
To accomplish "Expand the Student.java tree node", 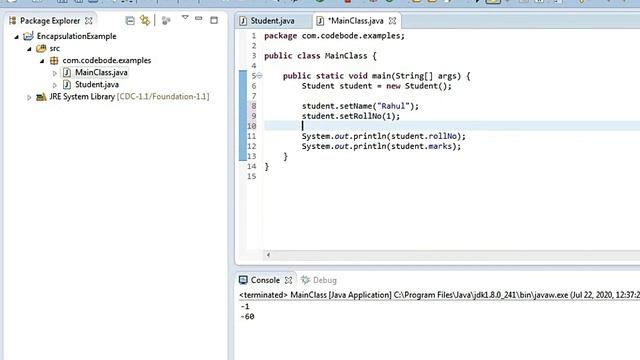I will [55, 85].
